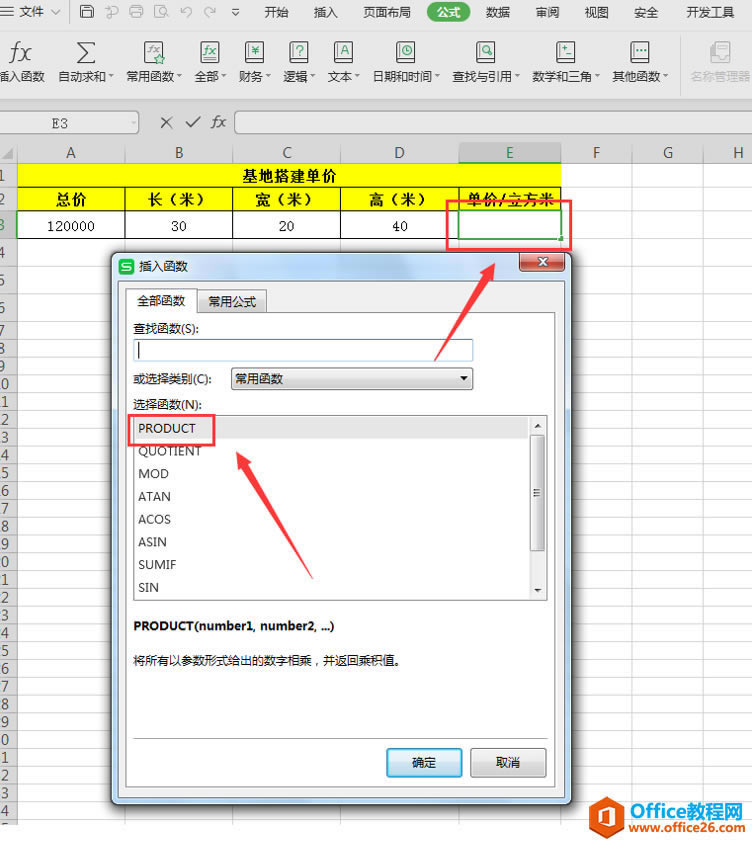Switch to the 数据 (Data) tab

click(498, 12)
